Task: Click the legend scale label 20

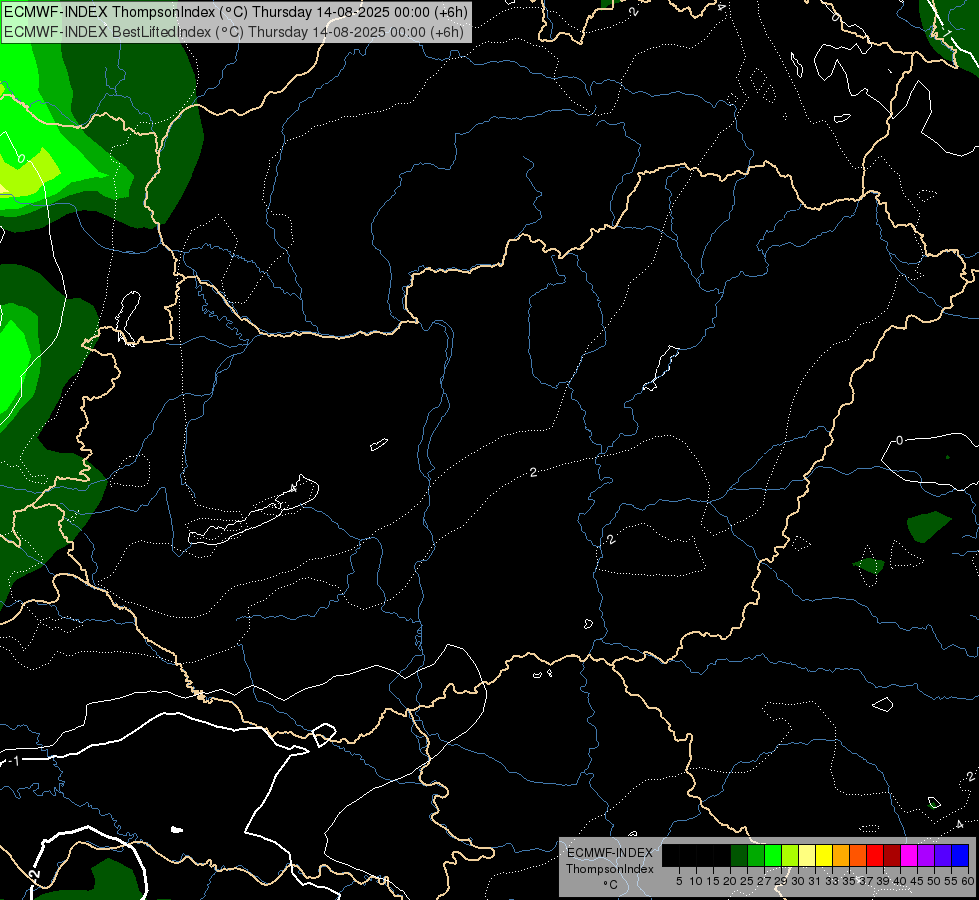Action: [x=730, y=881]
